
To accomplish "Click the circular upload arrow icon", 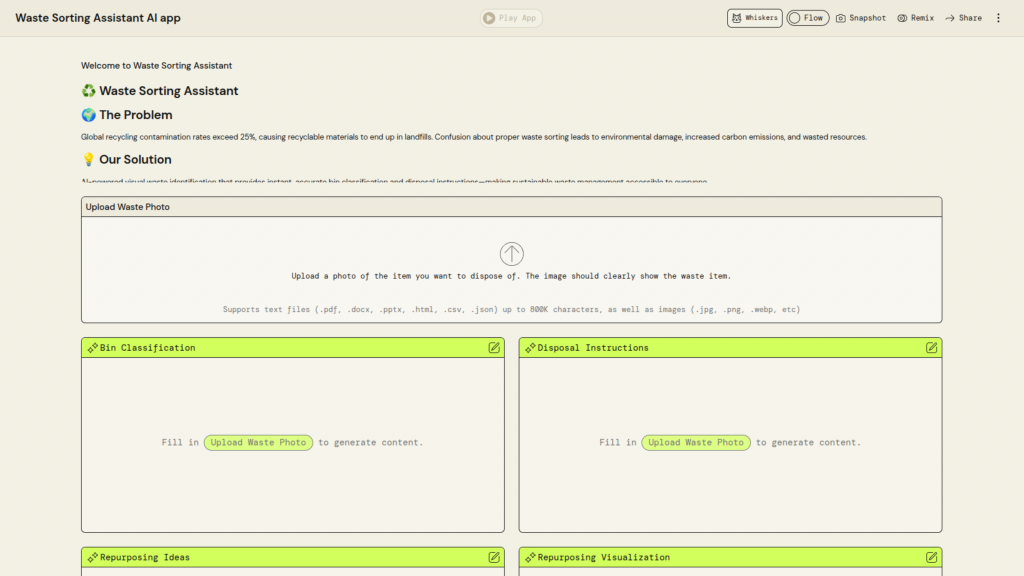I will (512, 254).
